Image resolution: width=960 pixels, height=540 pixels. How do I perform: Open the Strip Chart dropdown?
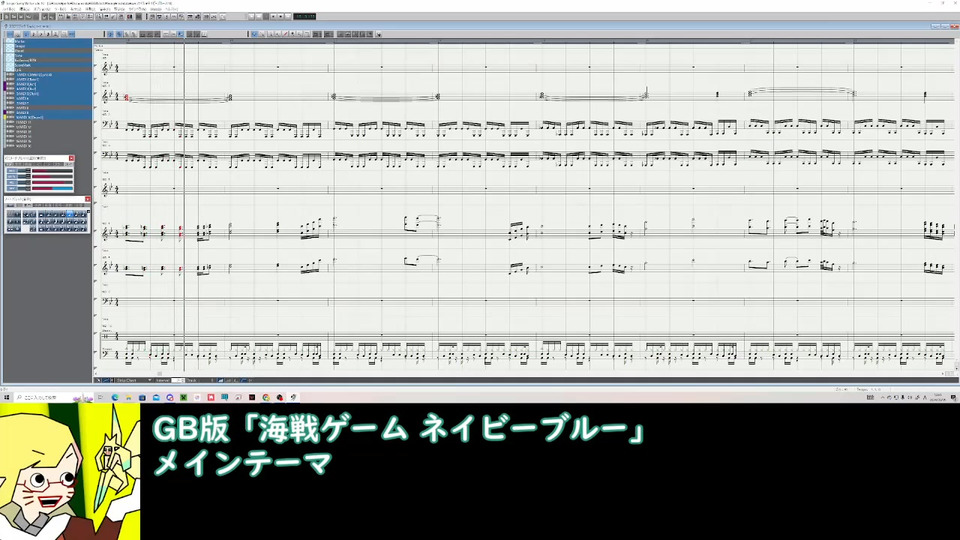(133, 380)
